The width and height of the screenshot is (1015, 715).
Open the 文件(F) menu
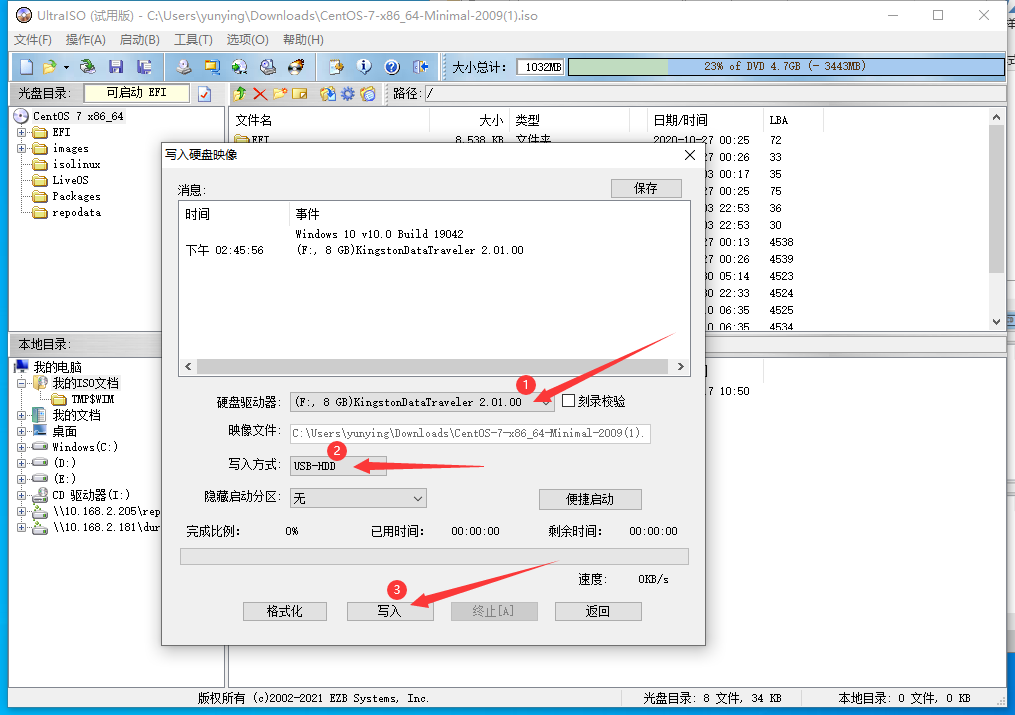pos(32,39)
